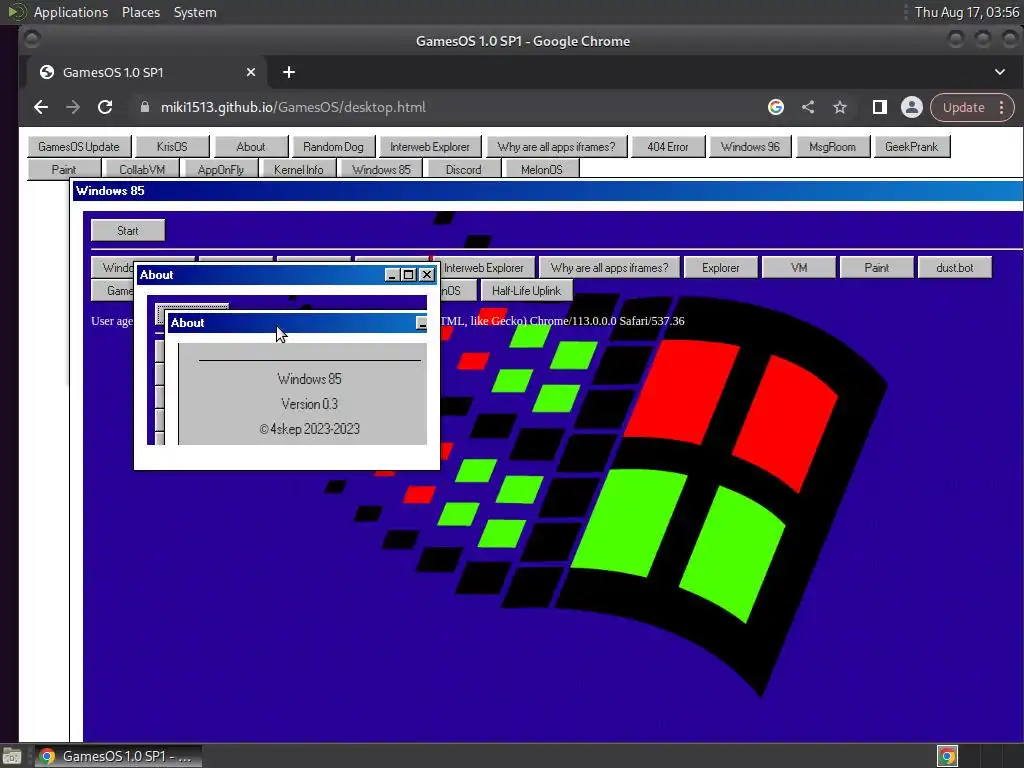Viewport: 1024px width, 768px height.
Task: Select the GamesOS 1.0 SP1 tab
Action: pos(145,72)
